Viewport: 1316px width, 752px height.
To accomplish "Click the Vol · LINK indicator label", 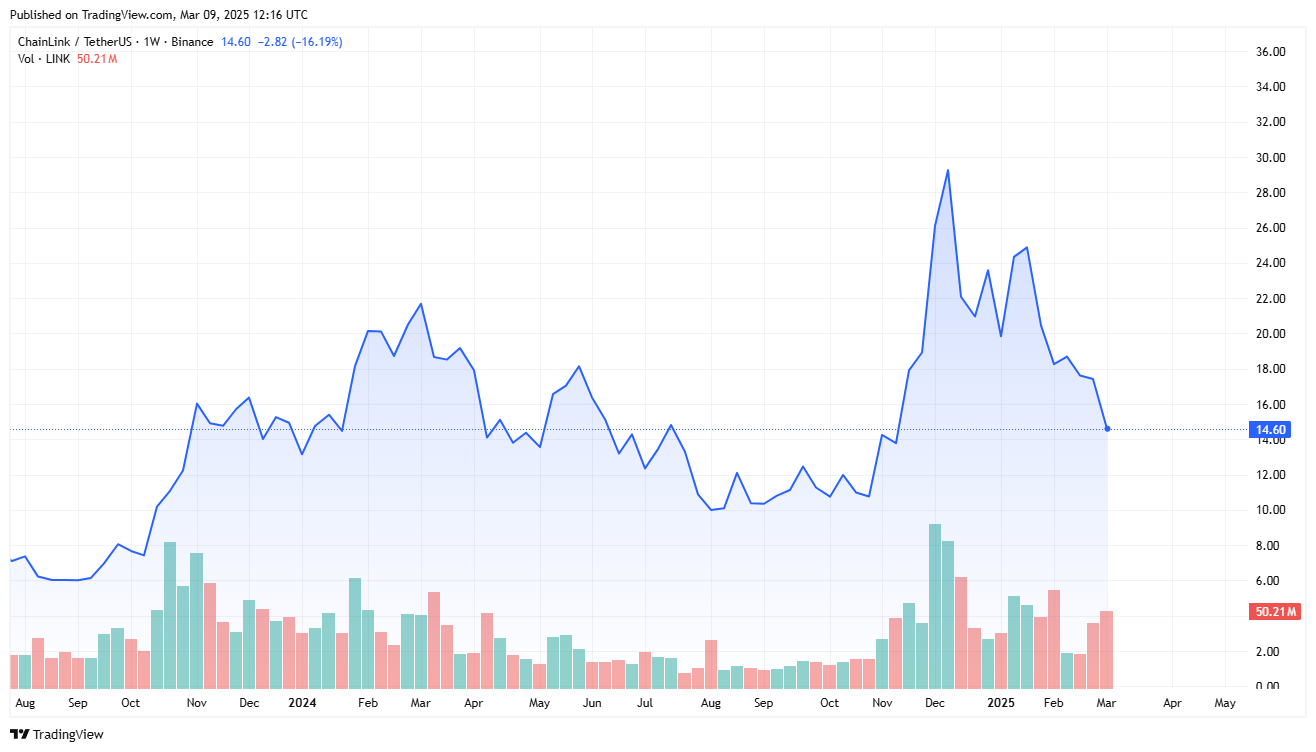I will [45, 59].
